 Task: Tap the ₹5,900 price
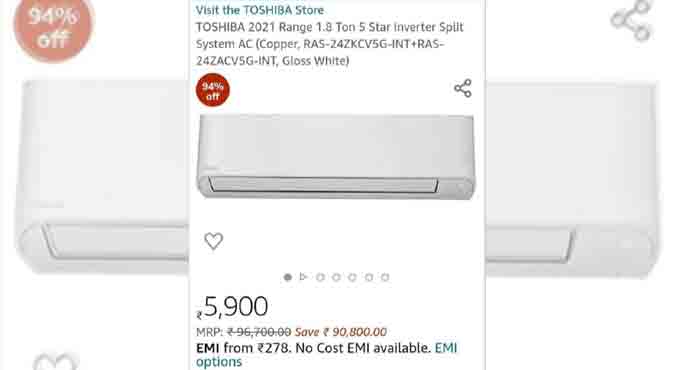click(x=232, y=307)
